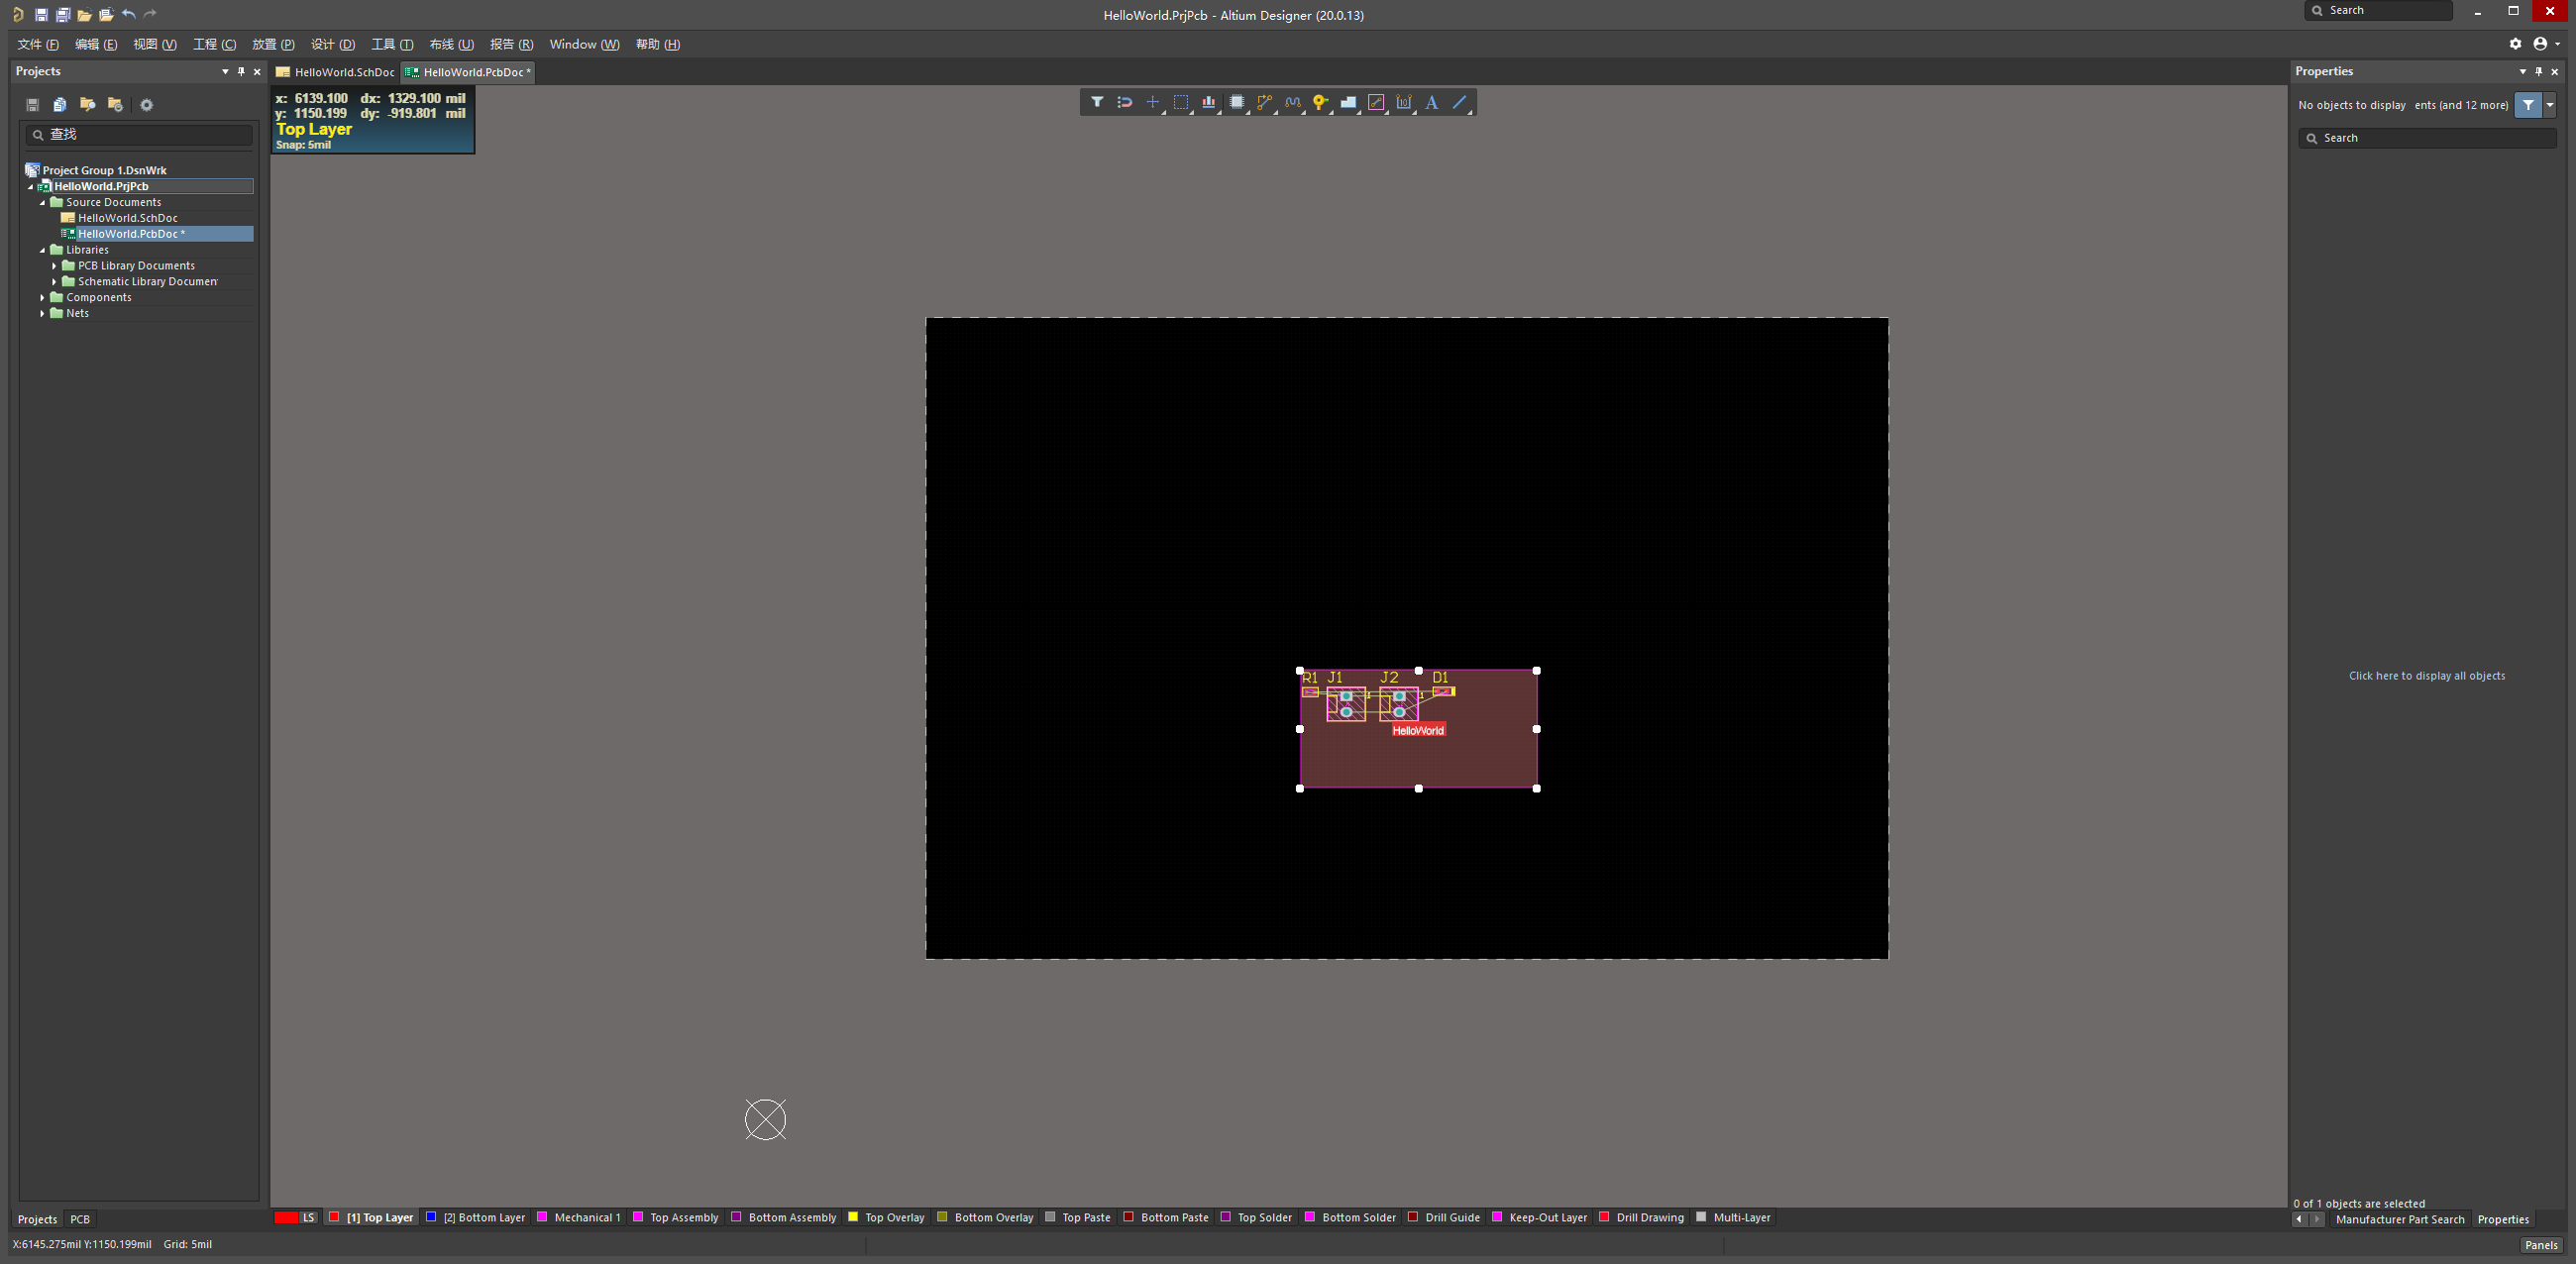Choose the dashed rectangle selection tool
The image size is (2576, 1264).
tap(1181, 102)
